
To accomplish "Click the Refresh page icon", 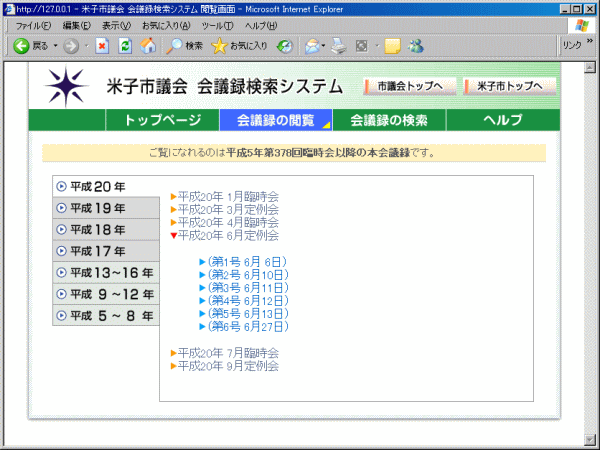I will [x=125, y=46].
